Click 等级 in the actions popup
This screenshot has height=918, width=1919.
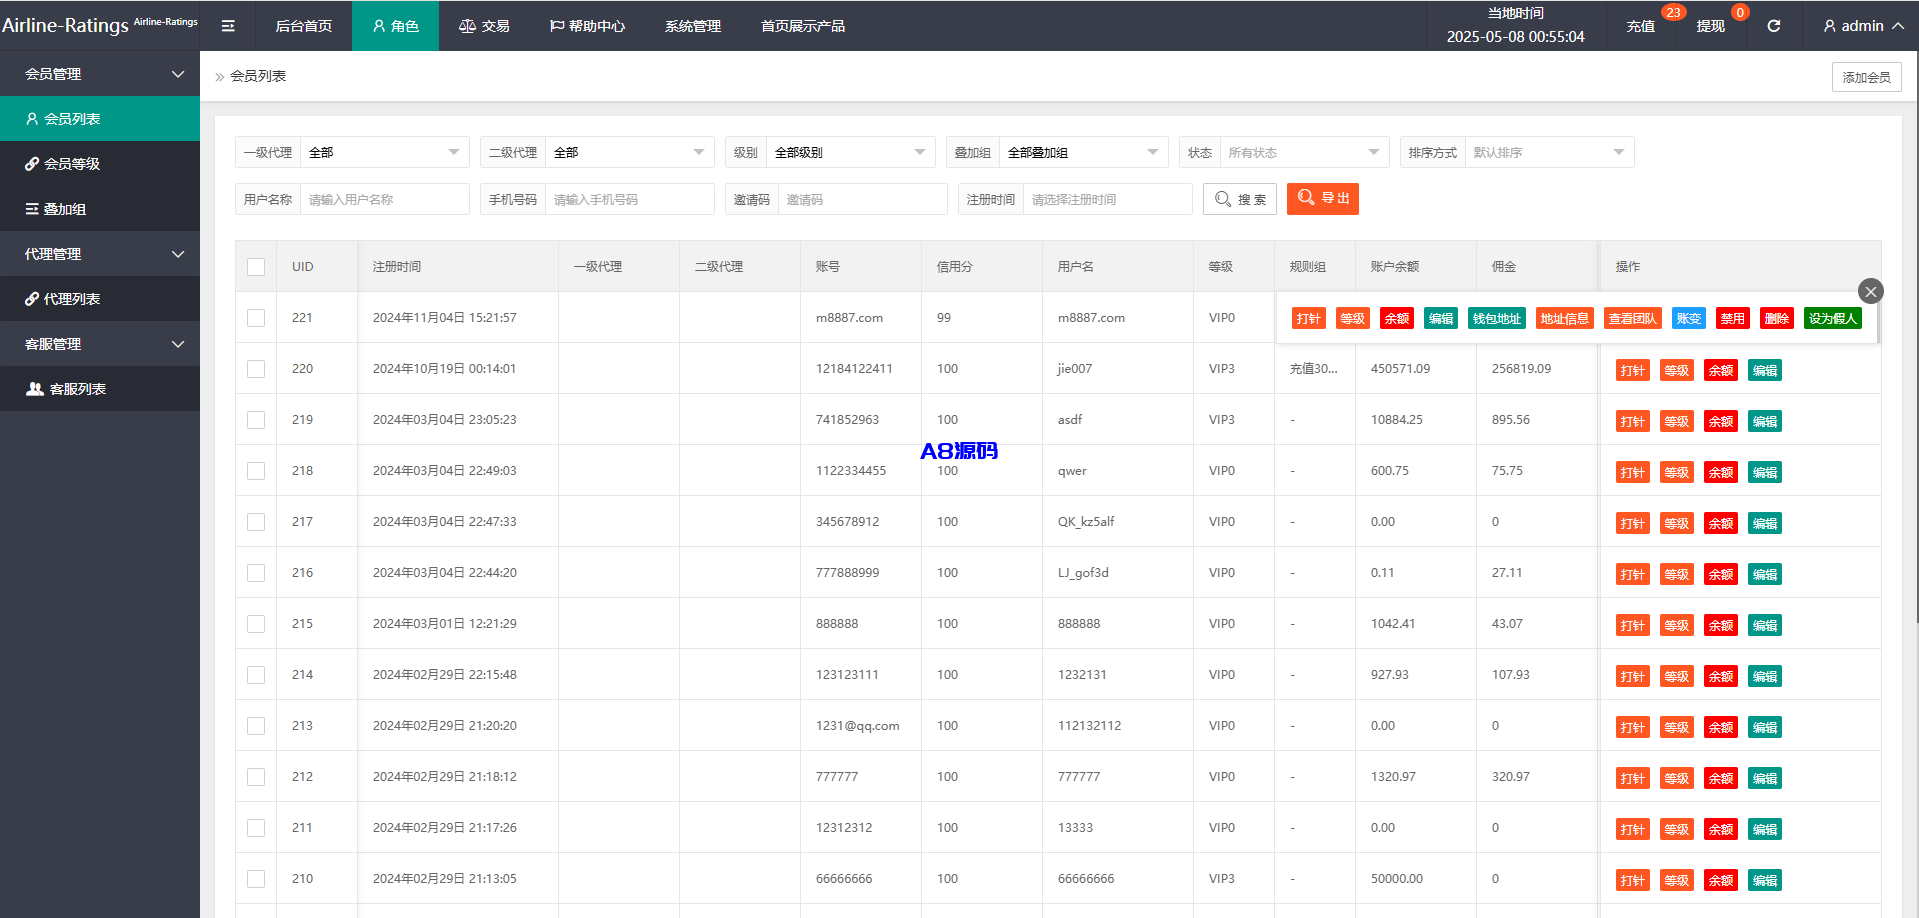pyautogui.click(x=1353, y=319)
